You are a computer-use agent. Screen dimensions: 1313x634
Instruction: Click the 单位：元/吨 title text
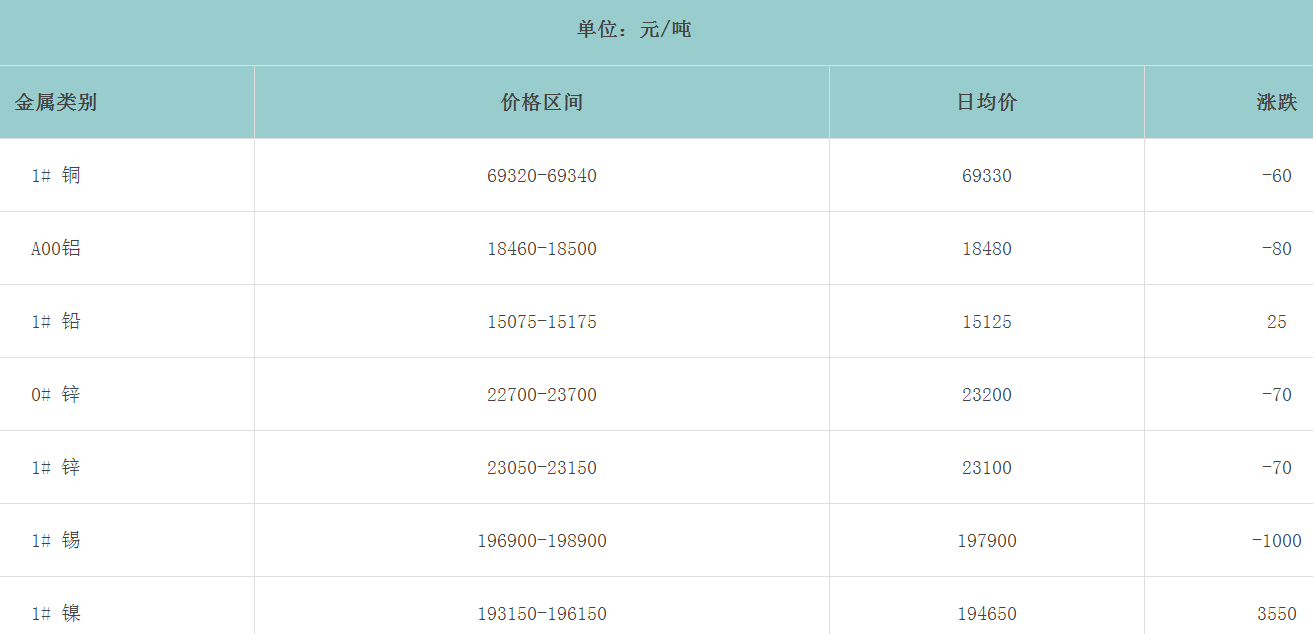tap(634, 30)
